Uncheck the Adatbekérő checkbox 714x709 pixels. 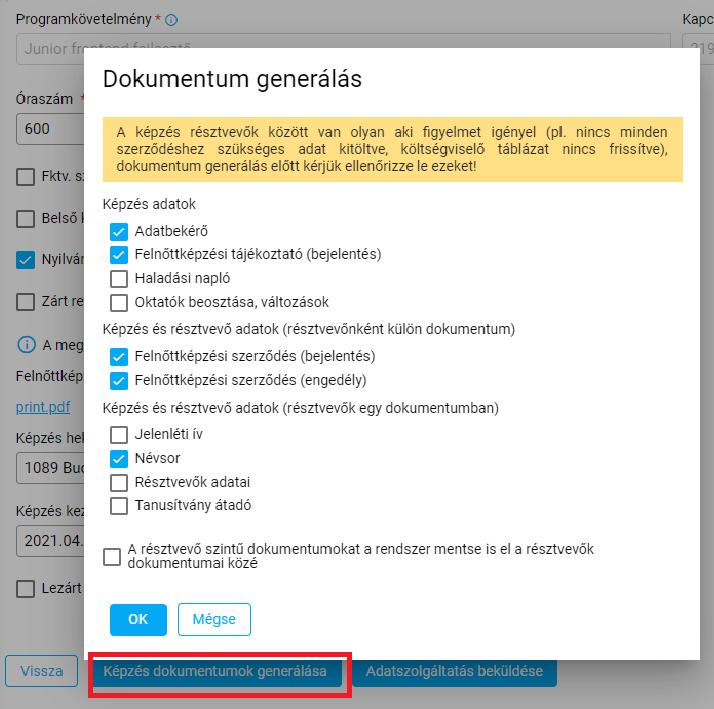pyautogui.click(x=119, y=231)
